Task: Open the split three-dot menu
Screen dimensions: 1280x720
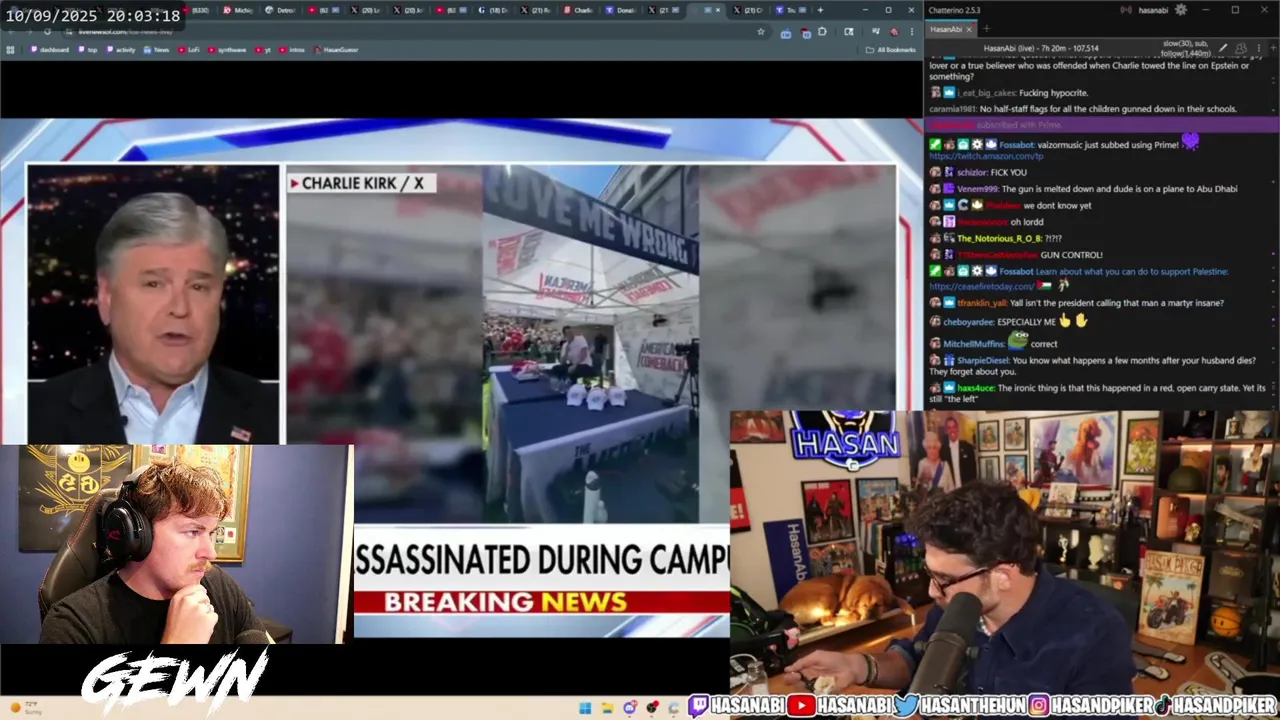Action: coord(1257,48)
